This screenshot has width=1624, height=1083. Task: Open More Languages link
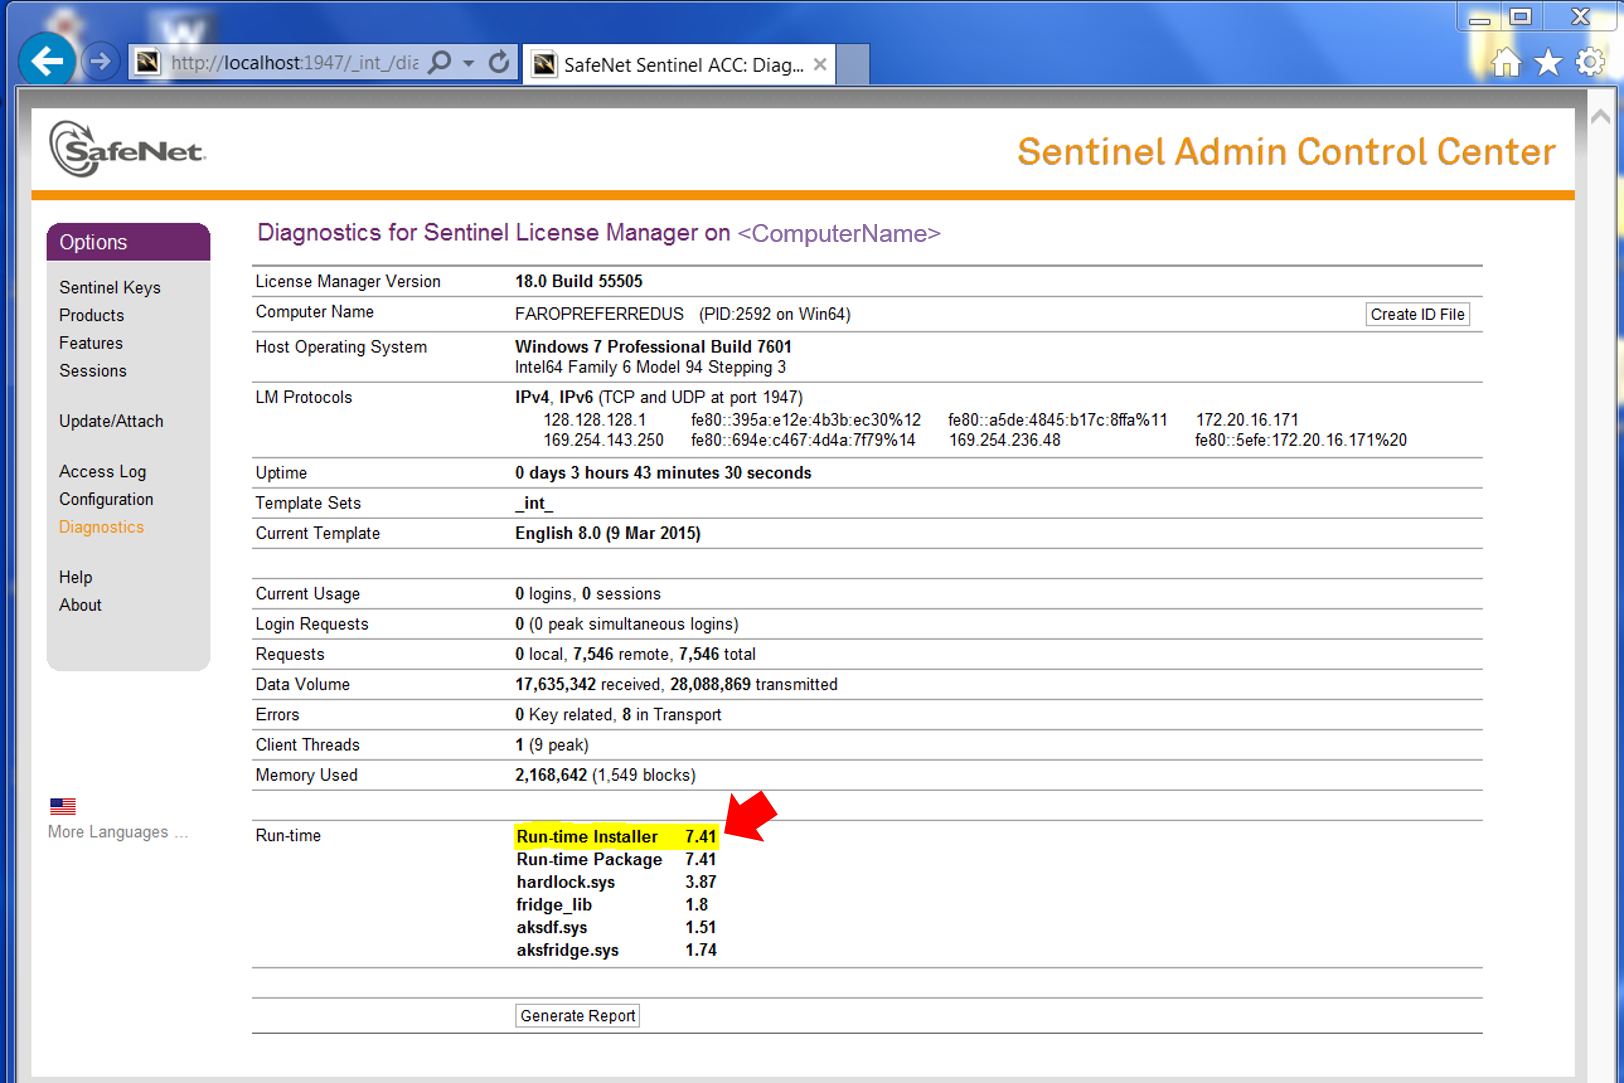(x=117, y=832)
